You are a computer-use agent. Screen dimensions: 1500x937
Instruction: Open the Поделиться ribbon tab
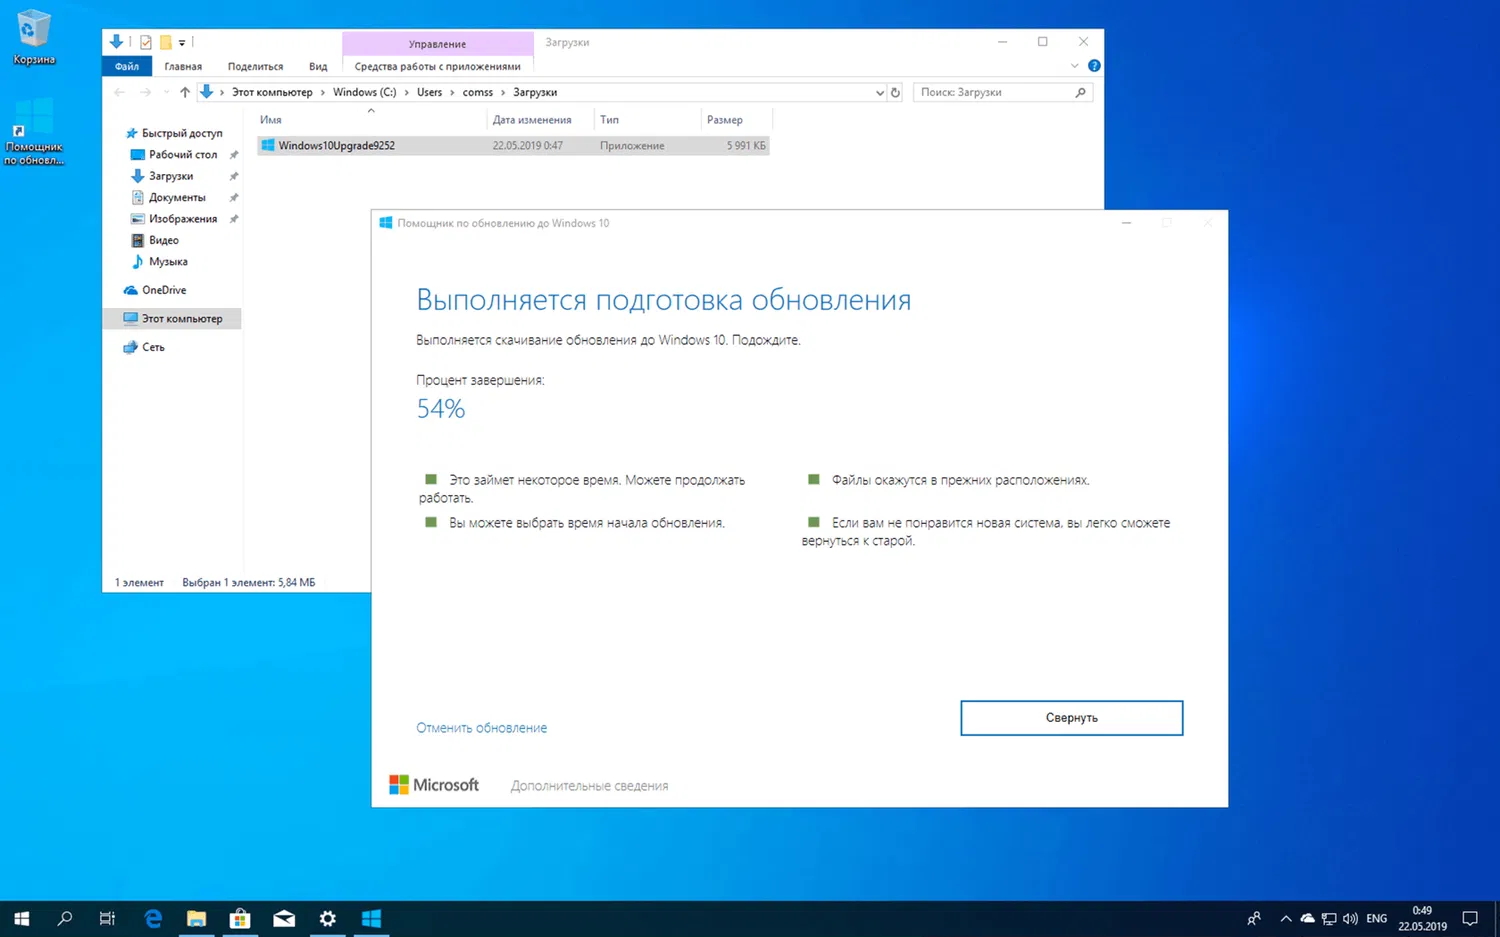[x=255, y=66]
